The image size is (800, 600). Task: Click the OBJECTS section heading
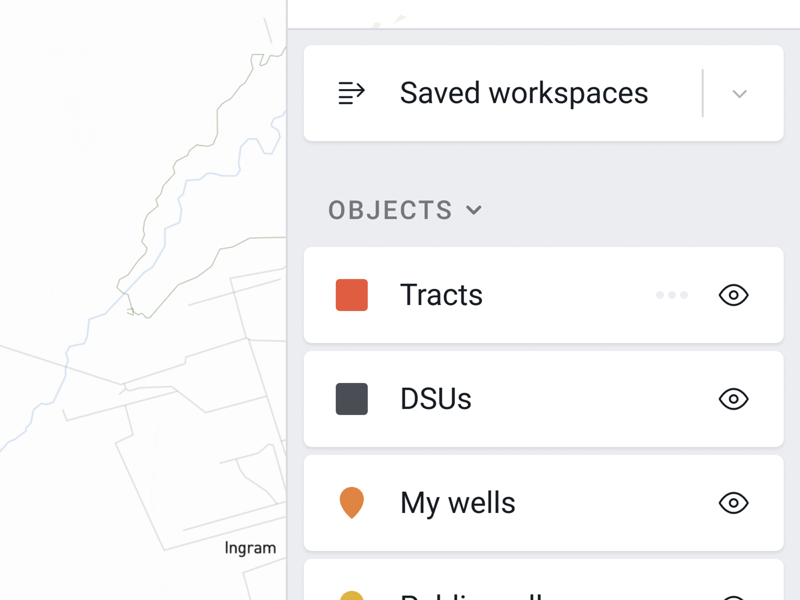pos(390,210)
